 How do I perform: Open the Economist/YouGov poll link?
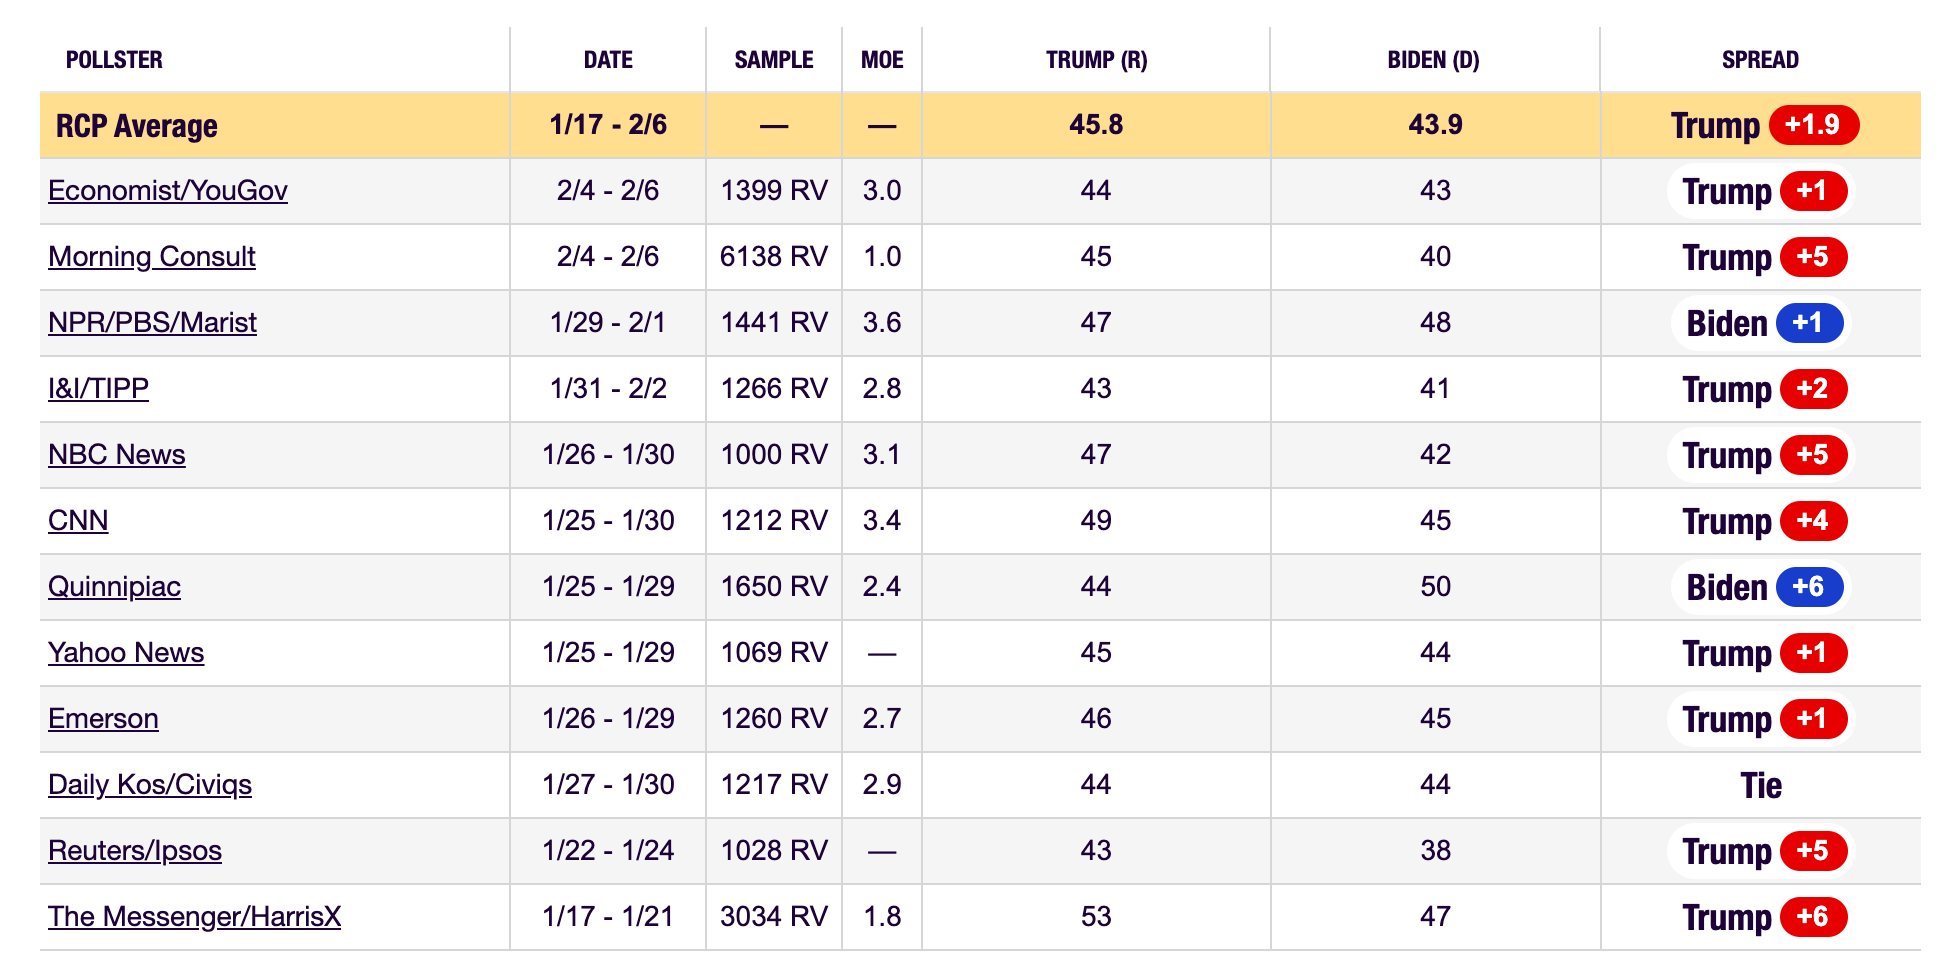point(168,191)
